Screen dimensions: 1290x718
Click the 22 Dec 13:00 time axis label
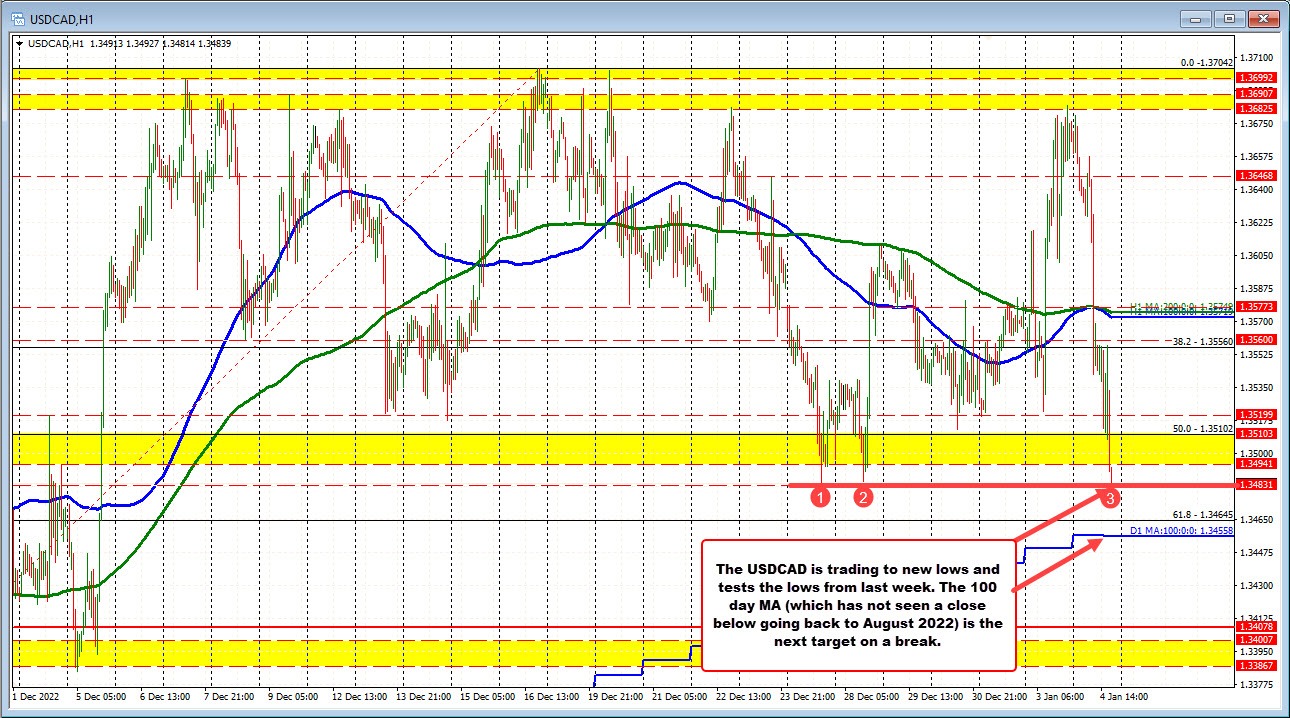(x=743, y=696)
